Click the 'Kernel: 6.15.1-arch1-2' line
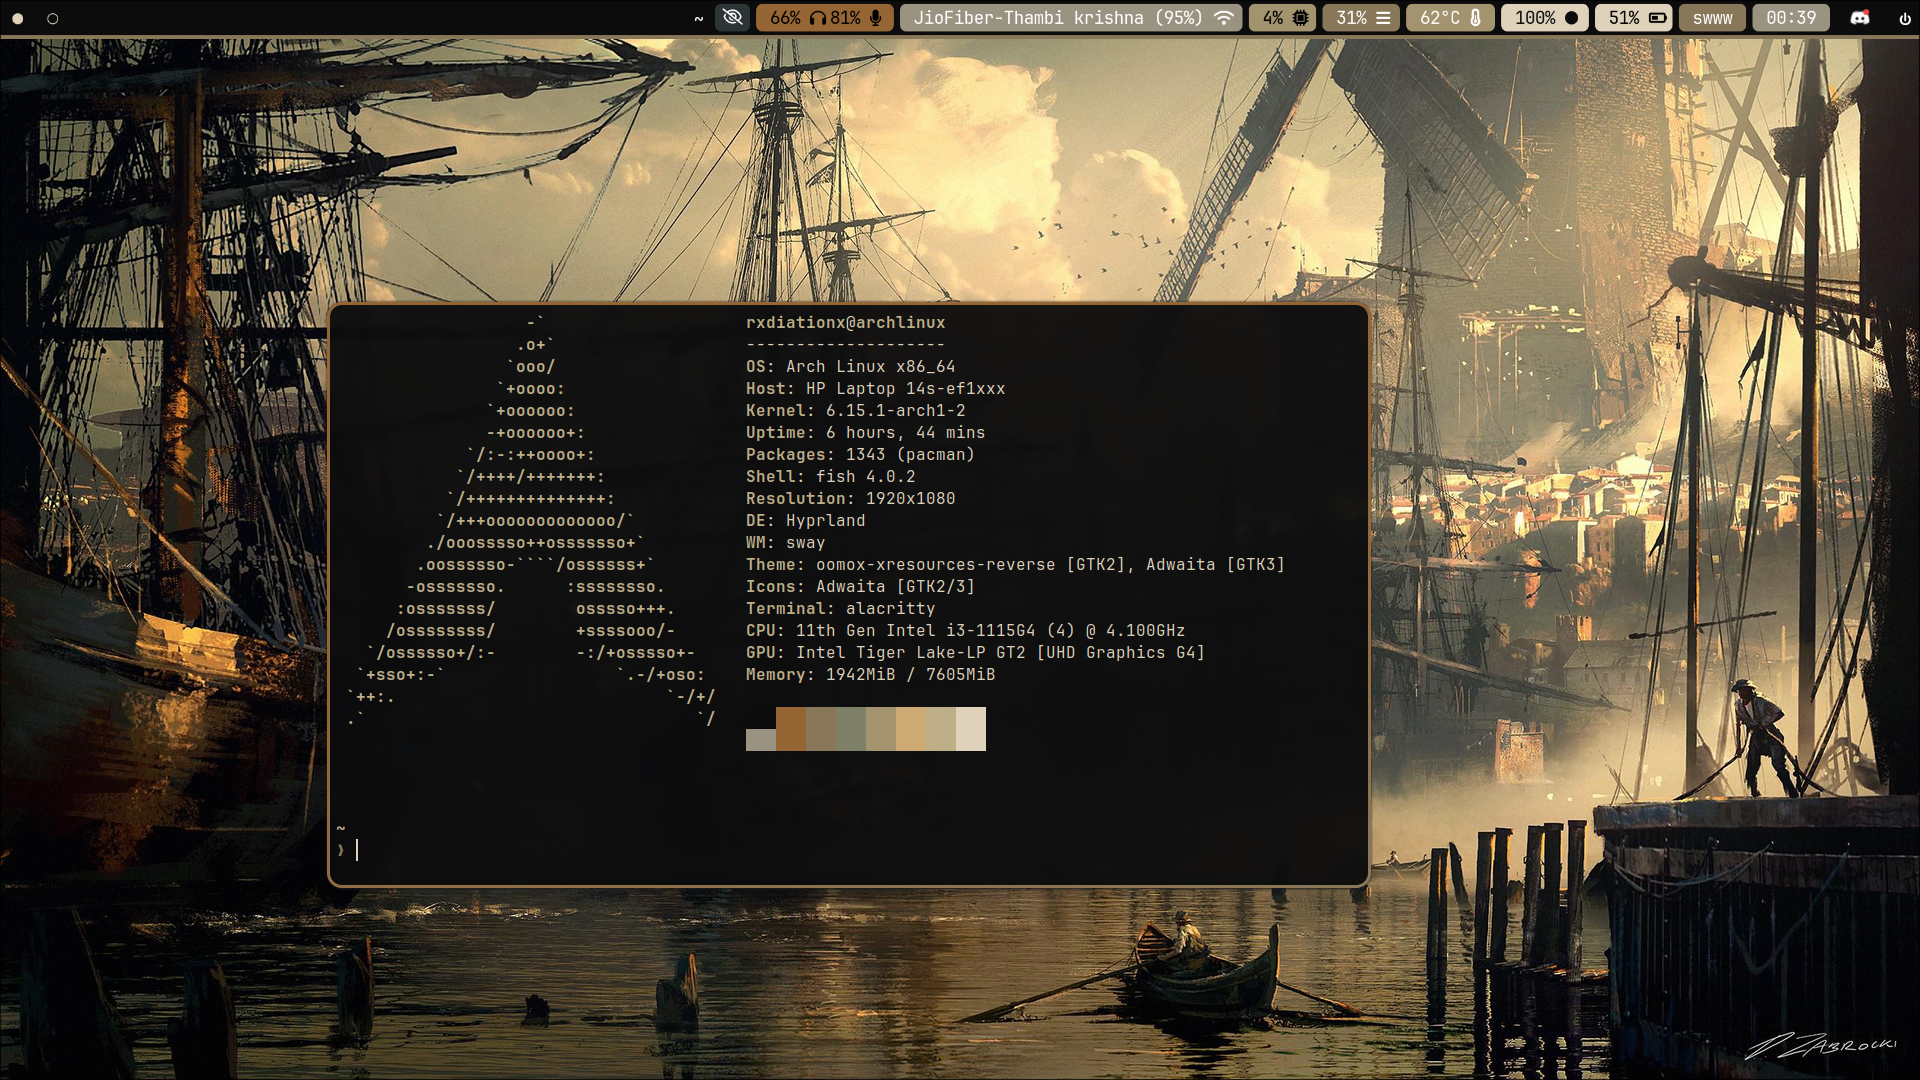Image resolution: width=1920 pixels, height=1080 pixels. click(855, 410)
